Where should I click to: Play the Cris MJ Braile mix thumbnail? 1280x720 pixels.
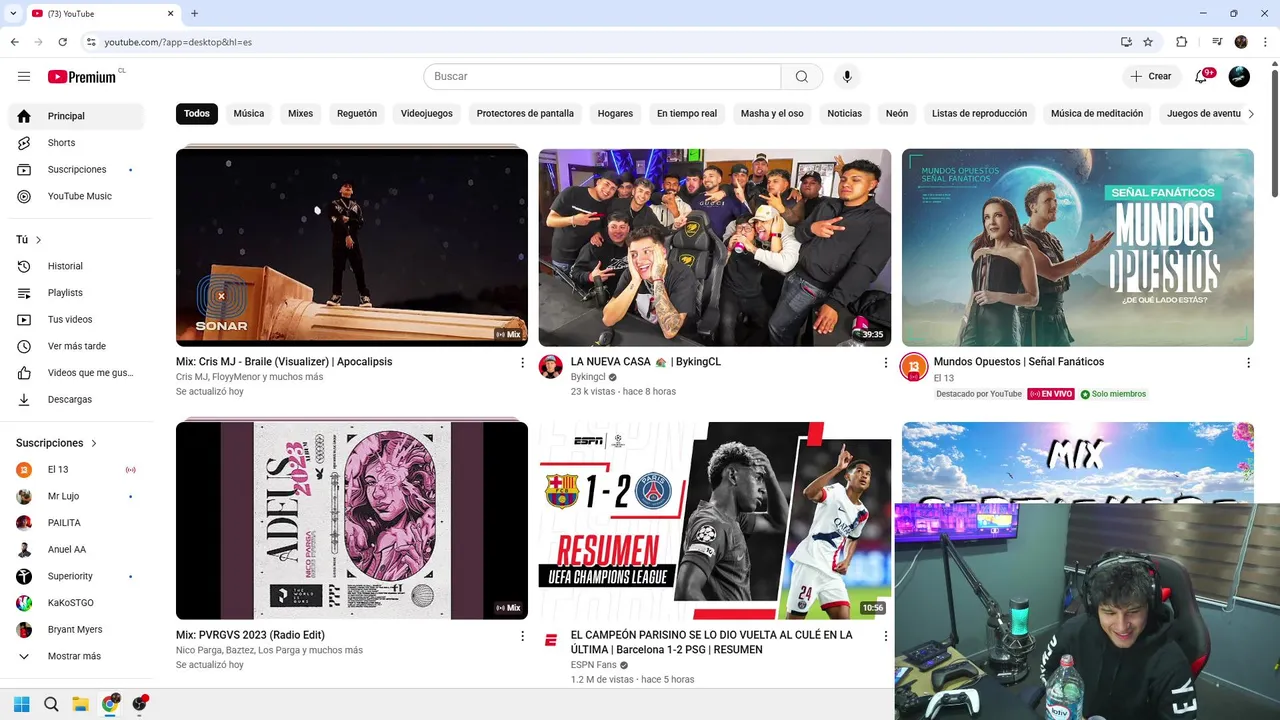coord(352,247)
